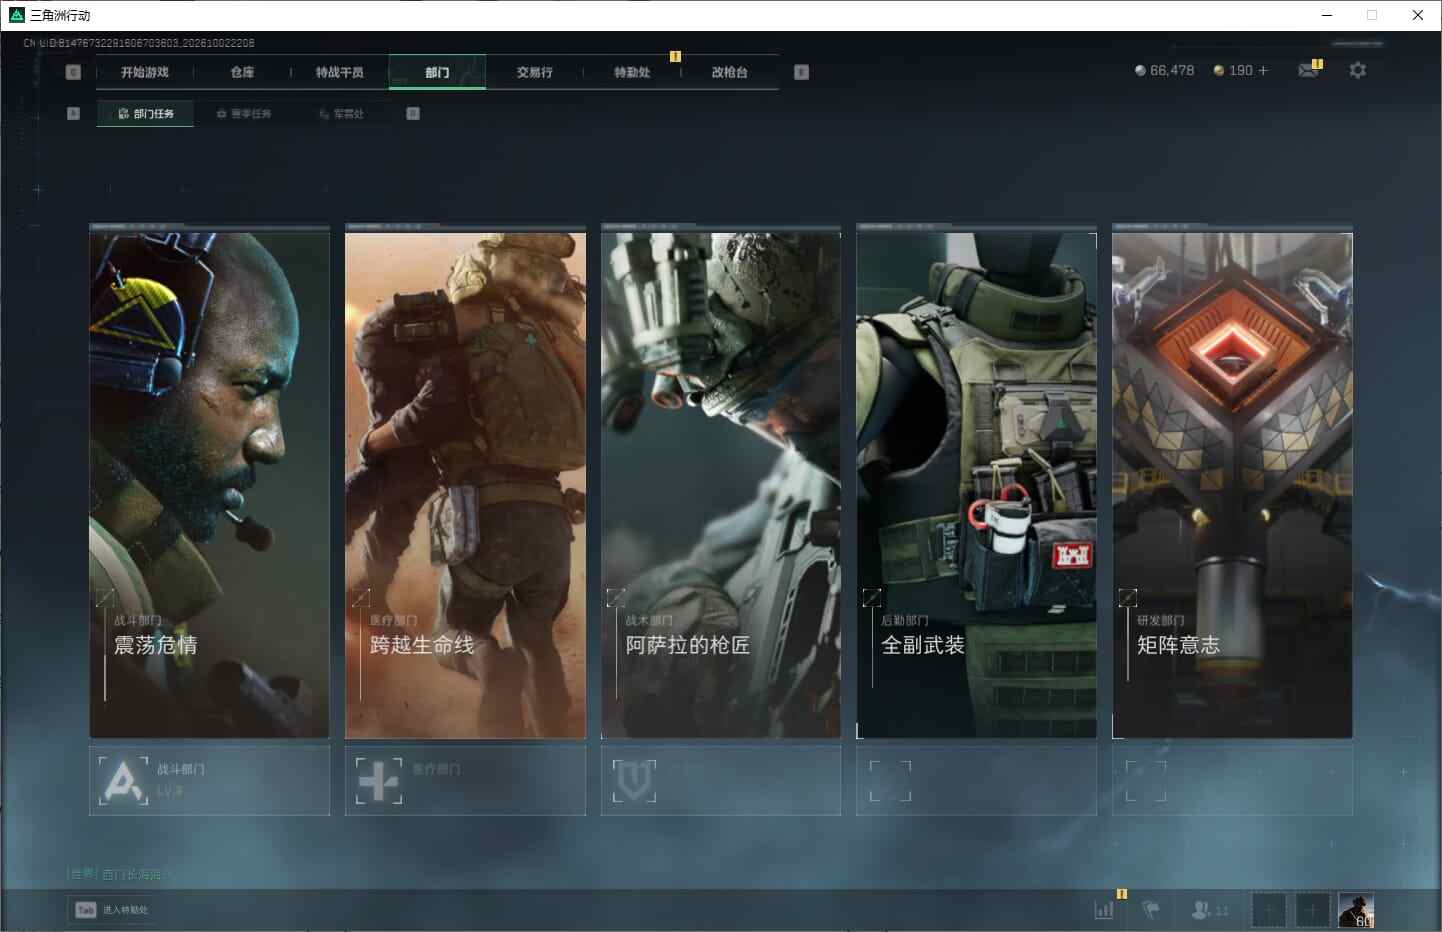The width and height of the screenshot is (1442, 932).
Task: Click the medical department cross emblem
Action: click(379, 781)
